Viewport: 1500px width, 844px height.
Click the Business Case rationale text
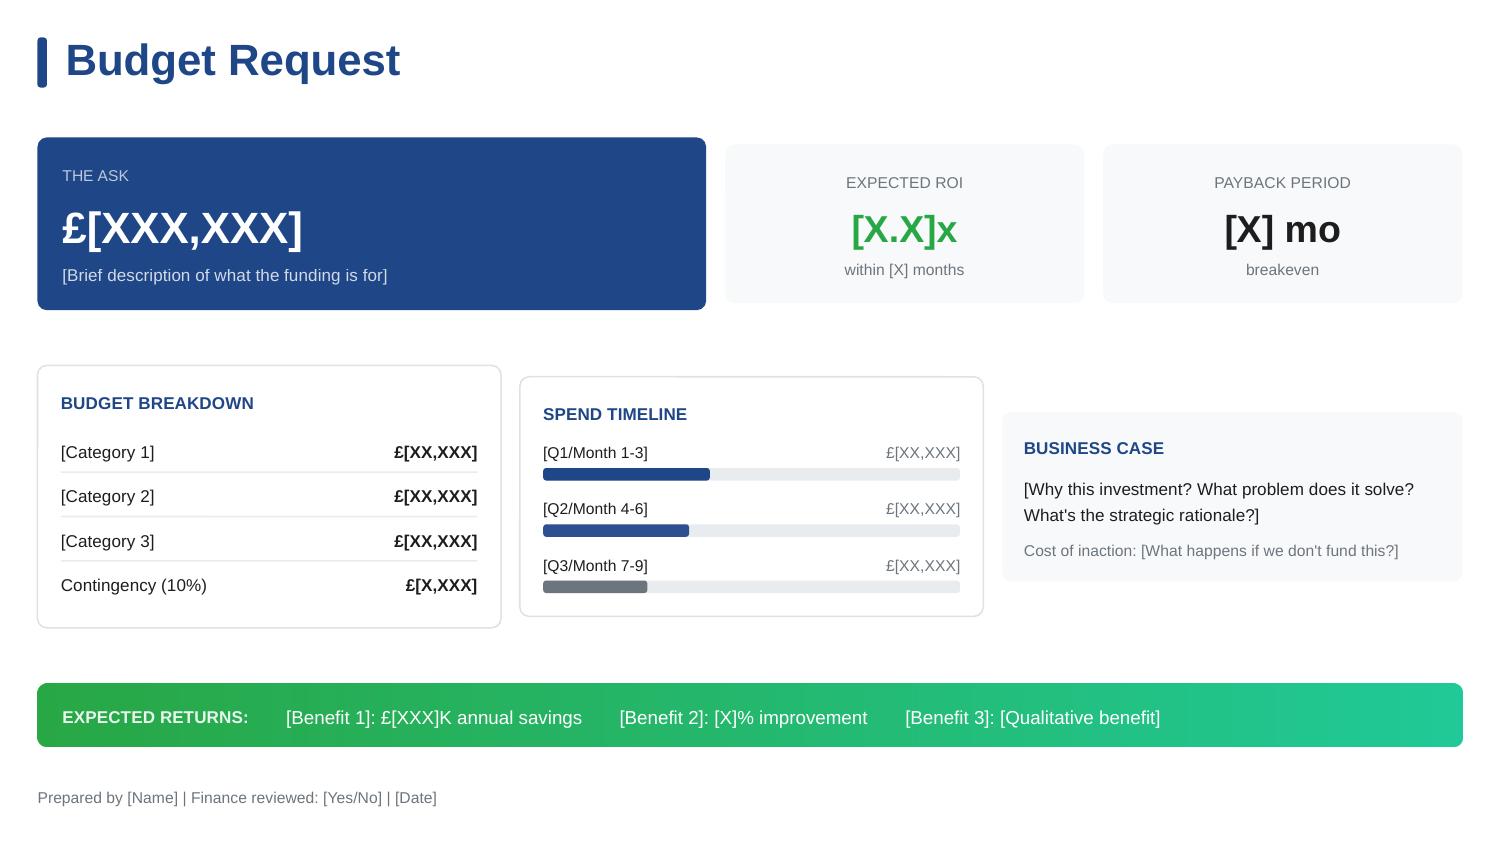[x=1218, y=503]
